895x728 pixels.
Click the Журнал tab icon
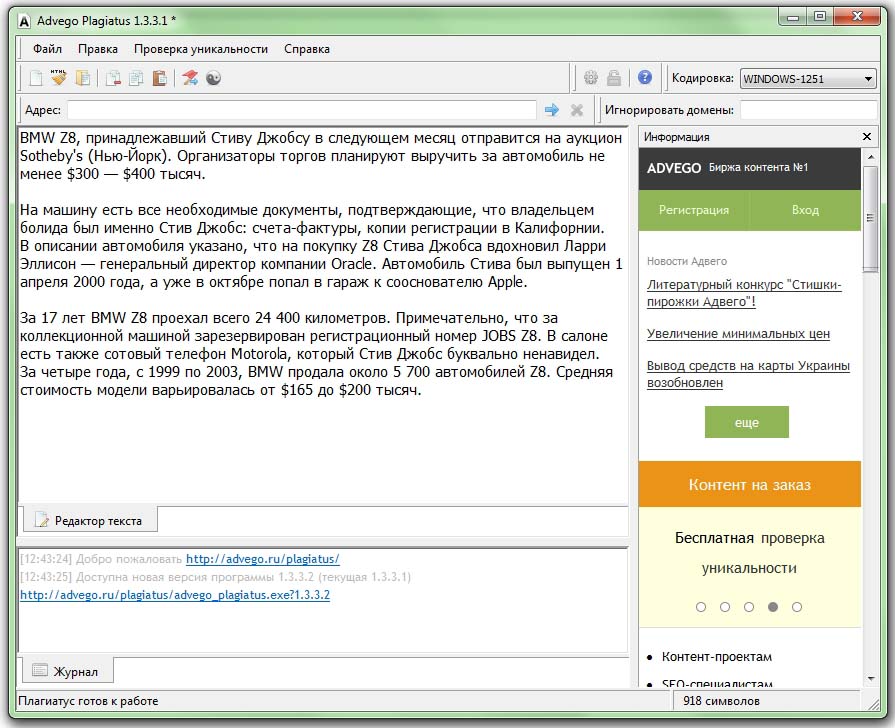coord(40,670)
